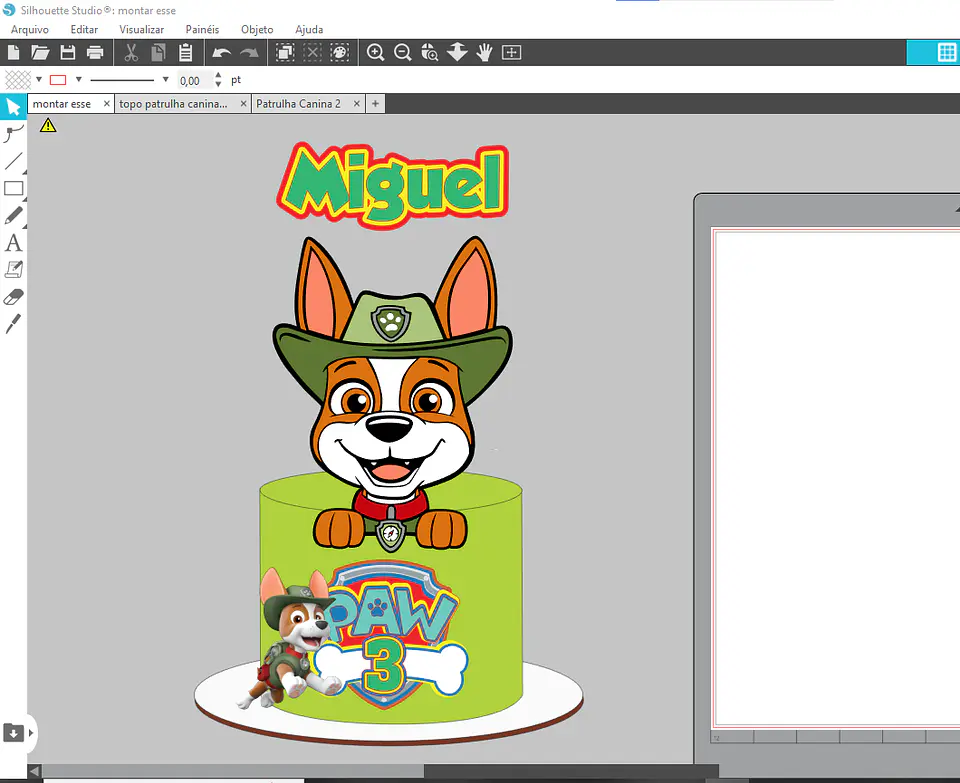Open the line color dropdown arrow
The height and width of the screenshot is (783, 960).
coord(78,80)
